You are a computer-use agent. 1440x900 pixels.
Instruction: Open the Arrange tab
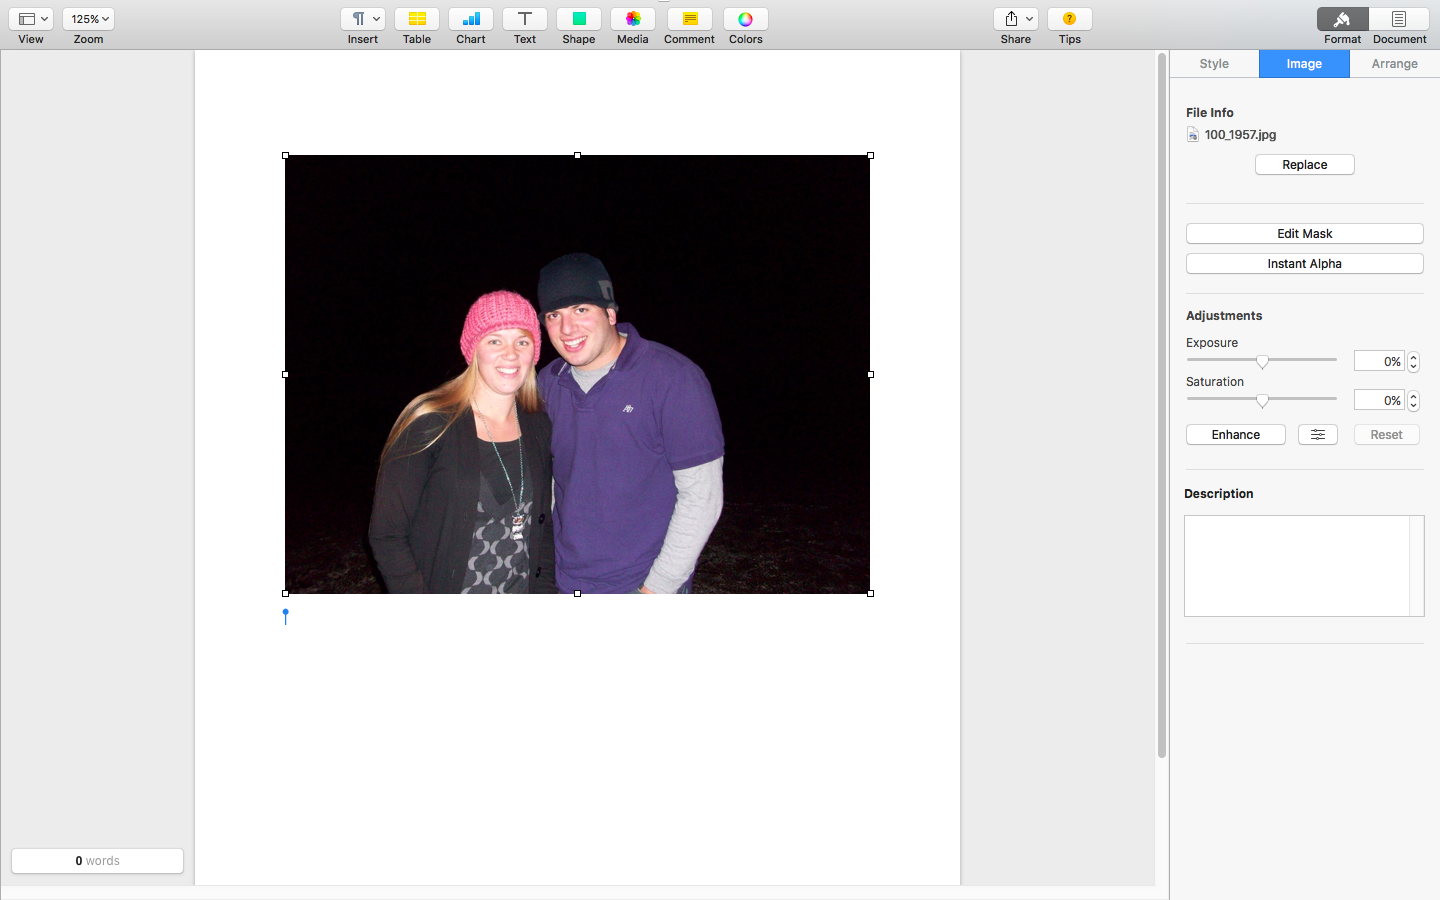1393,63
